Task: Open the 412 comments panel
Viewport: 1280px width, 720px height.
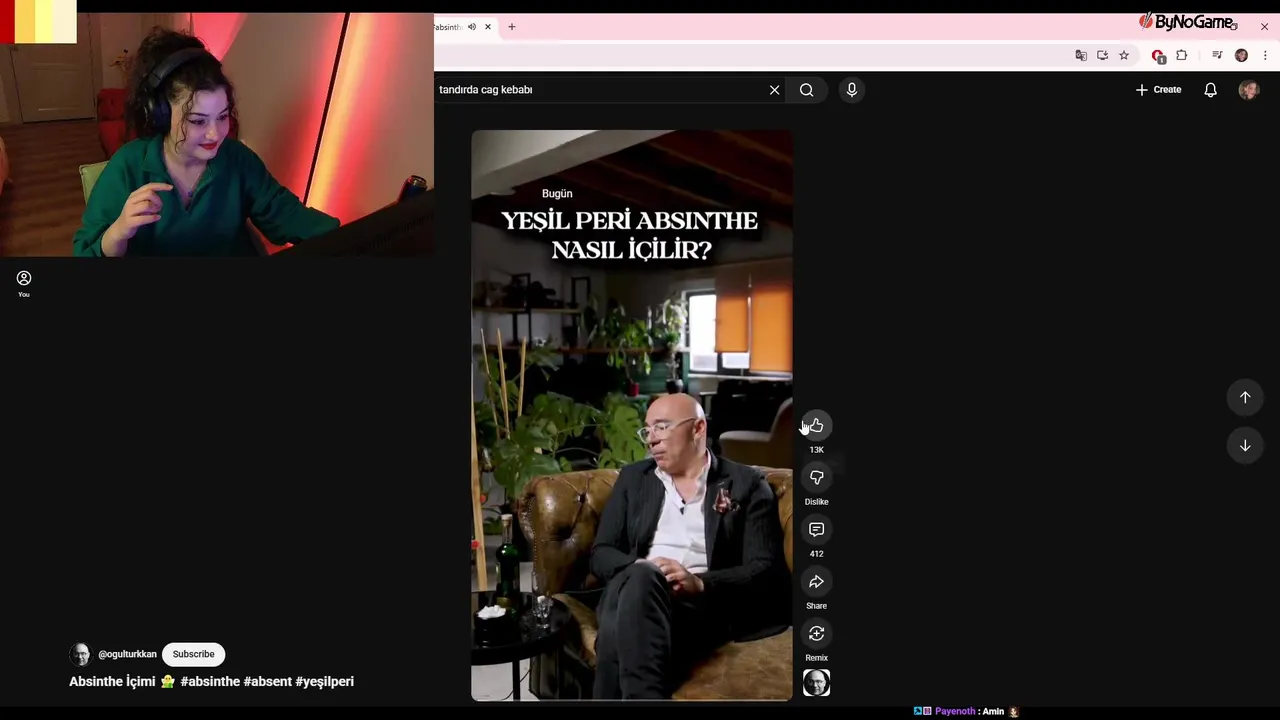Action: pos(816,530)
